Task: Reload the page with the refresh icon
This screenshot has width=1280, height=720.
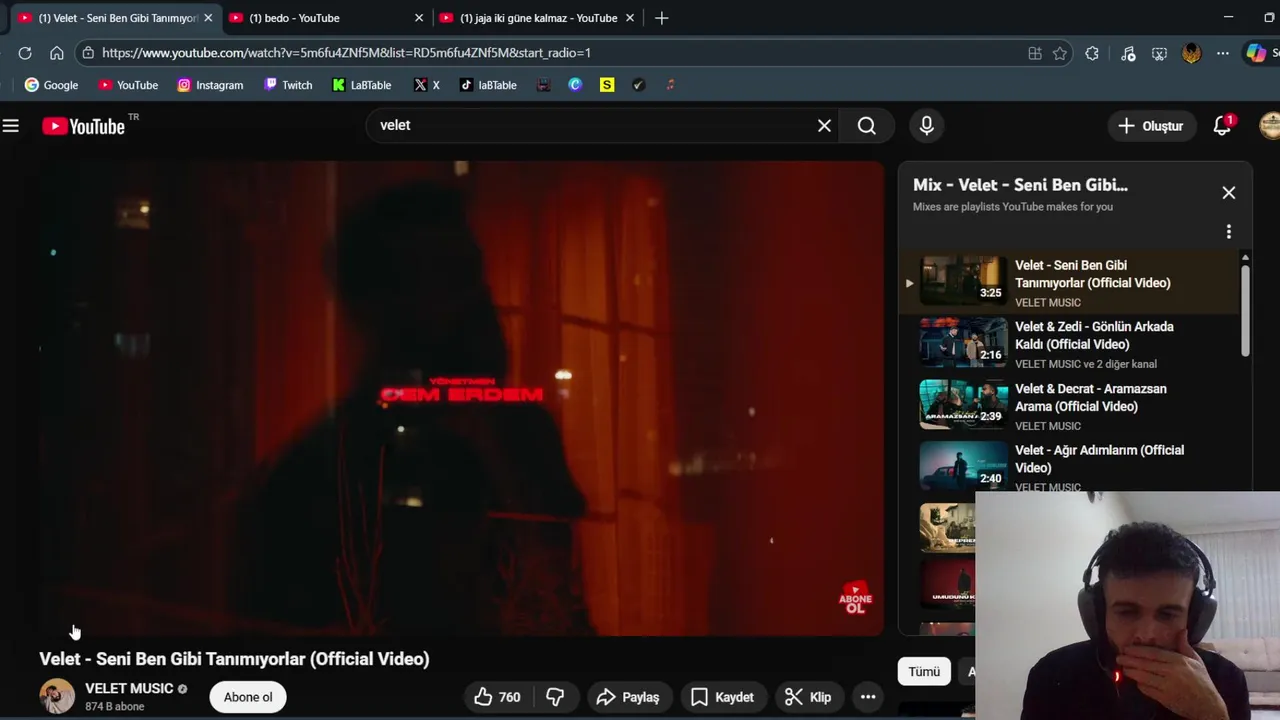Action: pos(25,53)
